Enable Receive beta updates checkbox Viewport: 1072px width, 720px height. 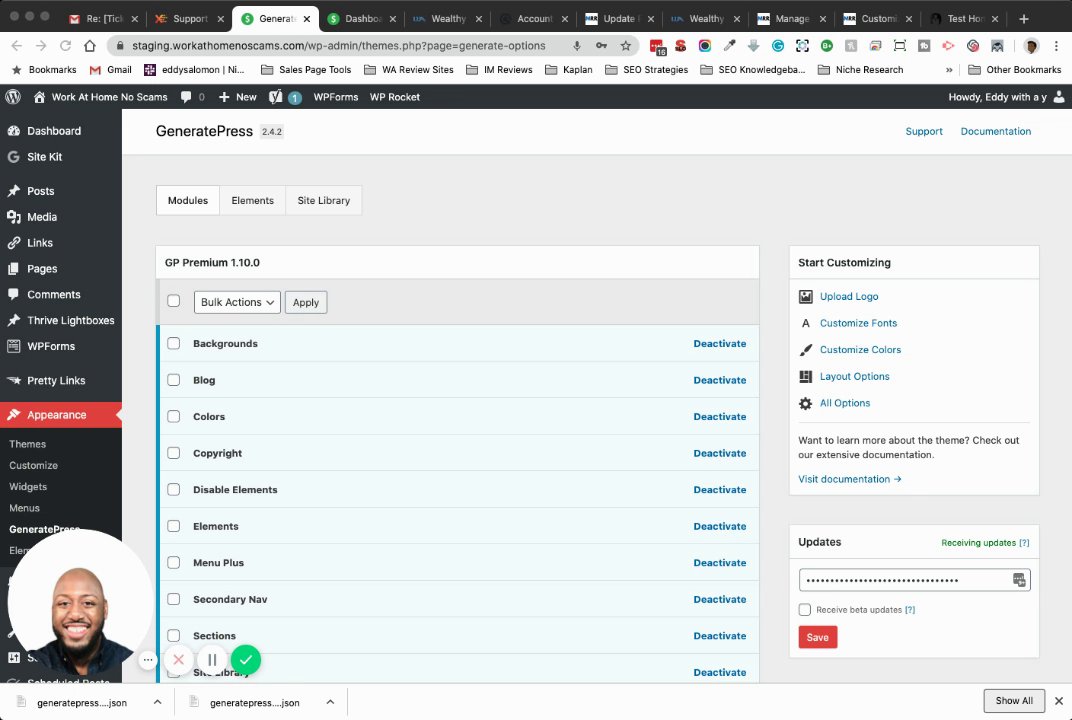[x=805, y=609]
